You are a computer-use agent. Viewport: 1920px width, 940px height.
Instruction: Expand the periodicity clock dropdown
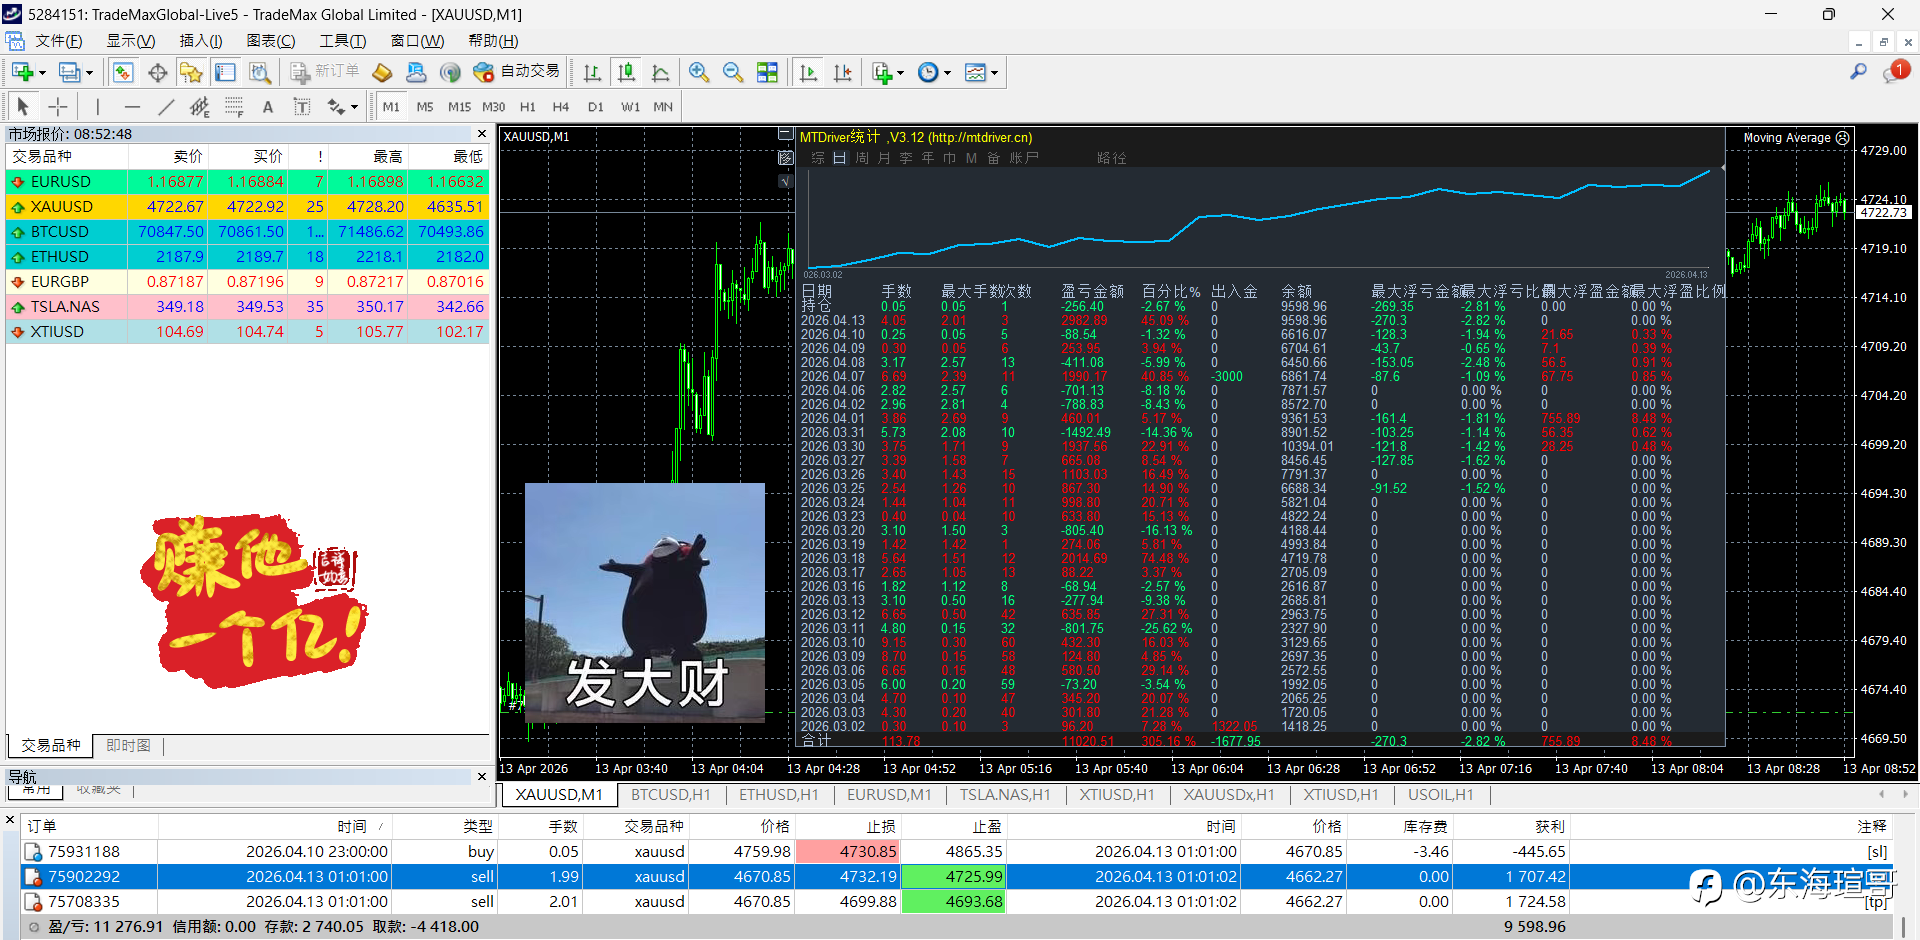[x=947, y=73]
